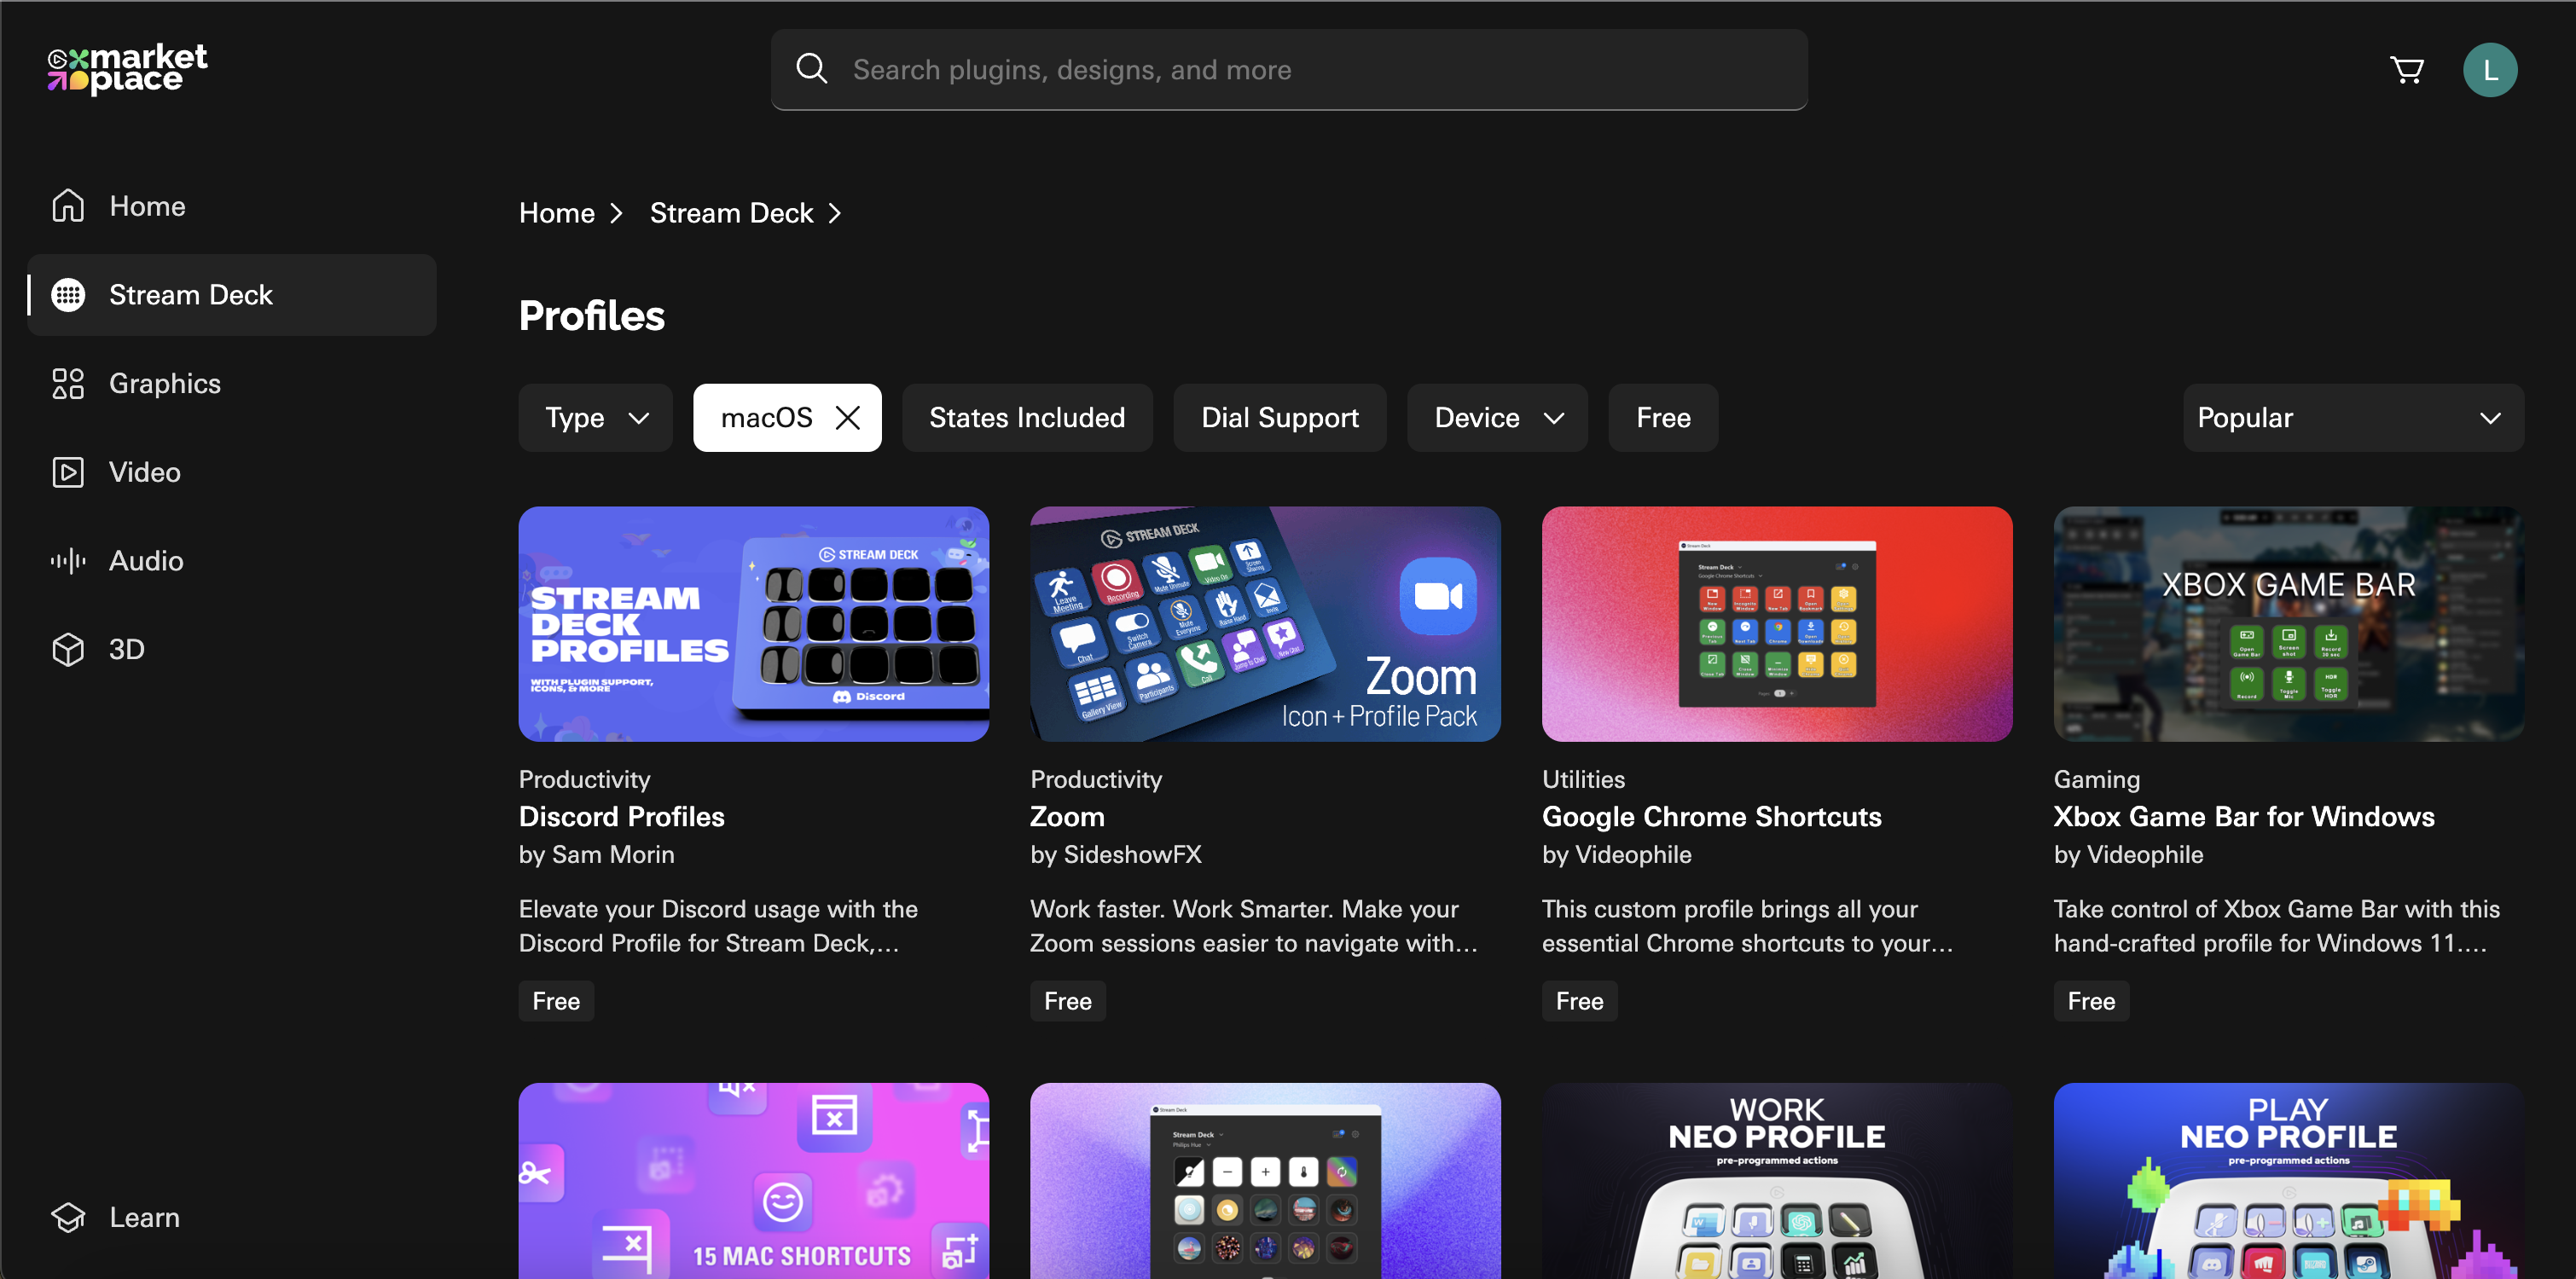The image size is (2576, 1279).
Task: Open the 15 Mac Shortcuts thumbnail
Action: (x=754, y=1181)
